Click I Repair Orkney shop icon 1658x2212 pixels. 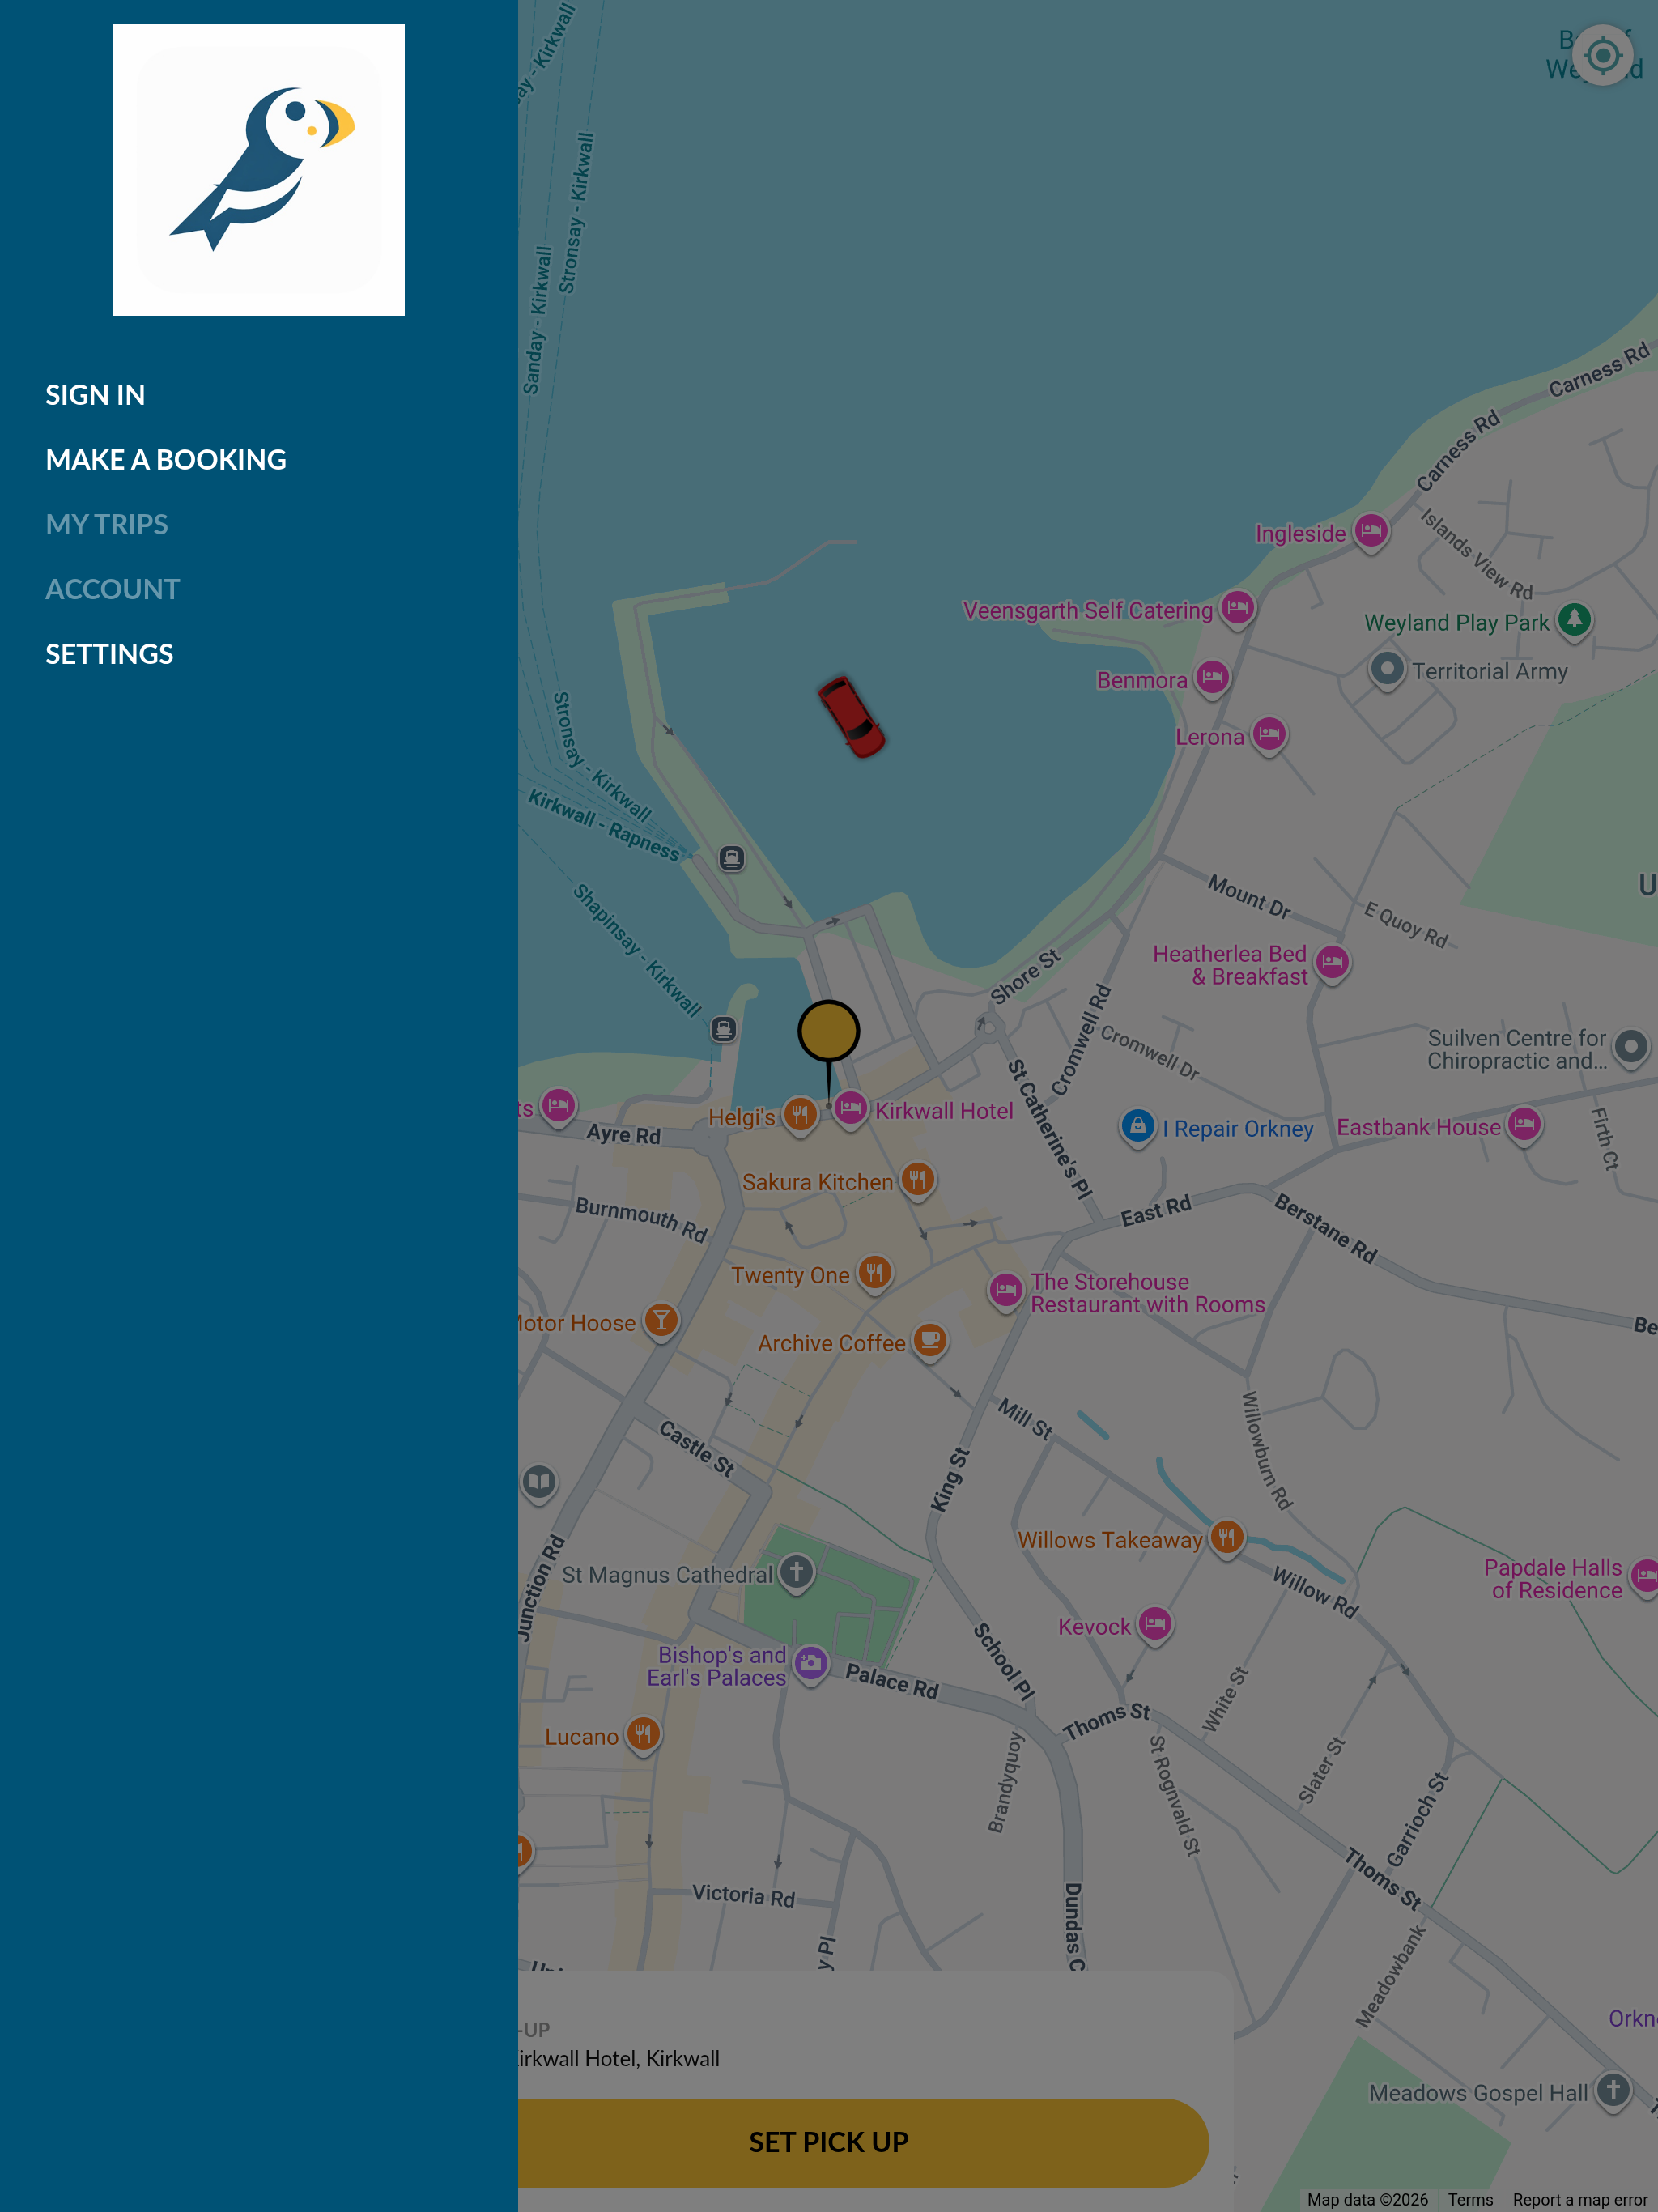point(1138,1127)
